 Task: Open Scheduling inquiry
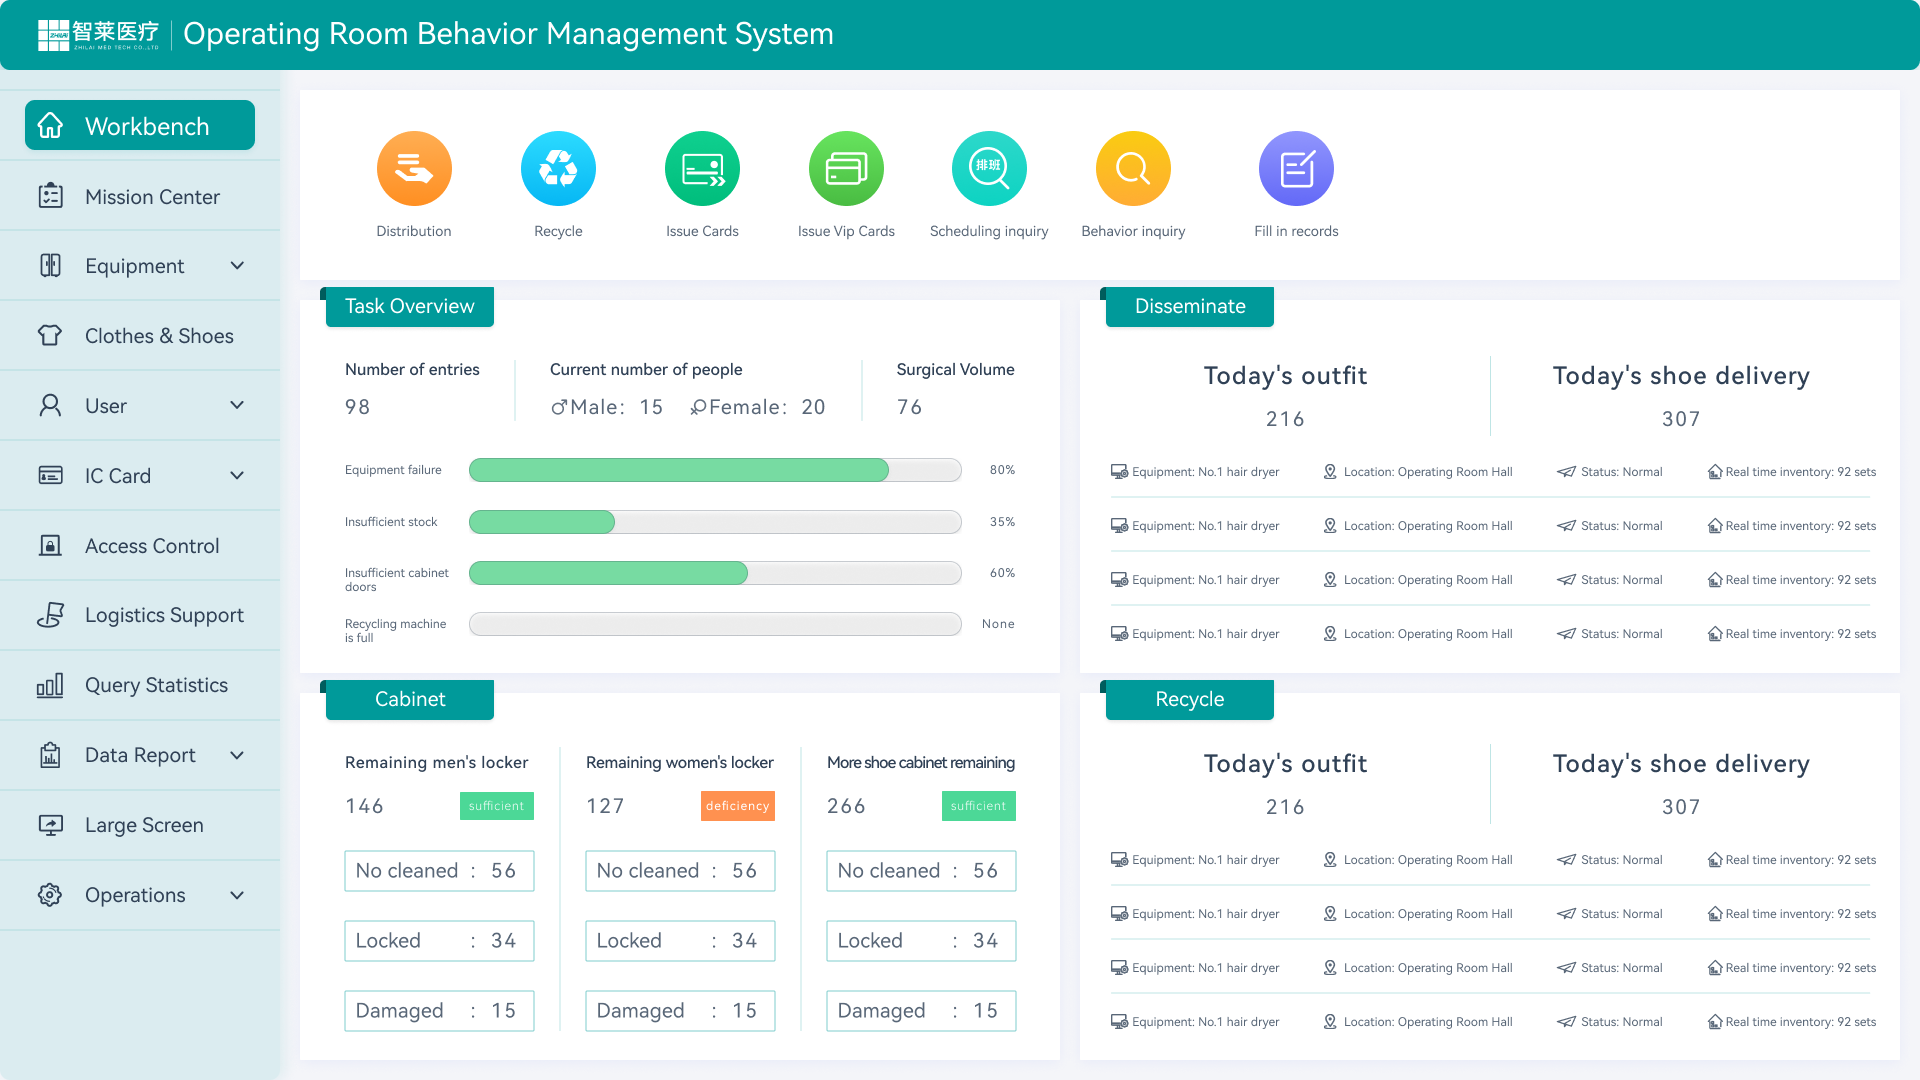[988, 168]
